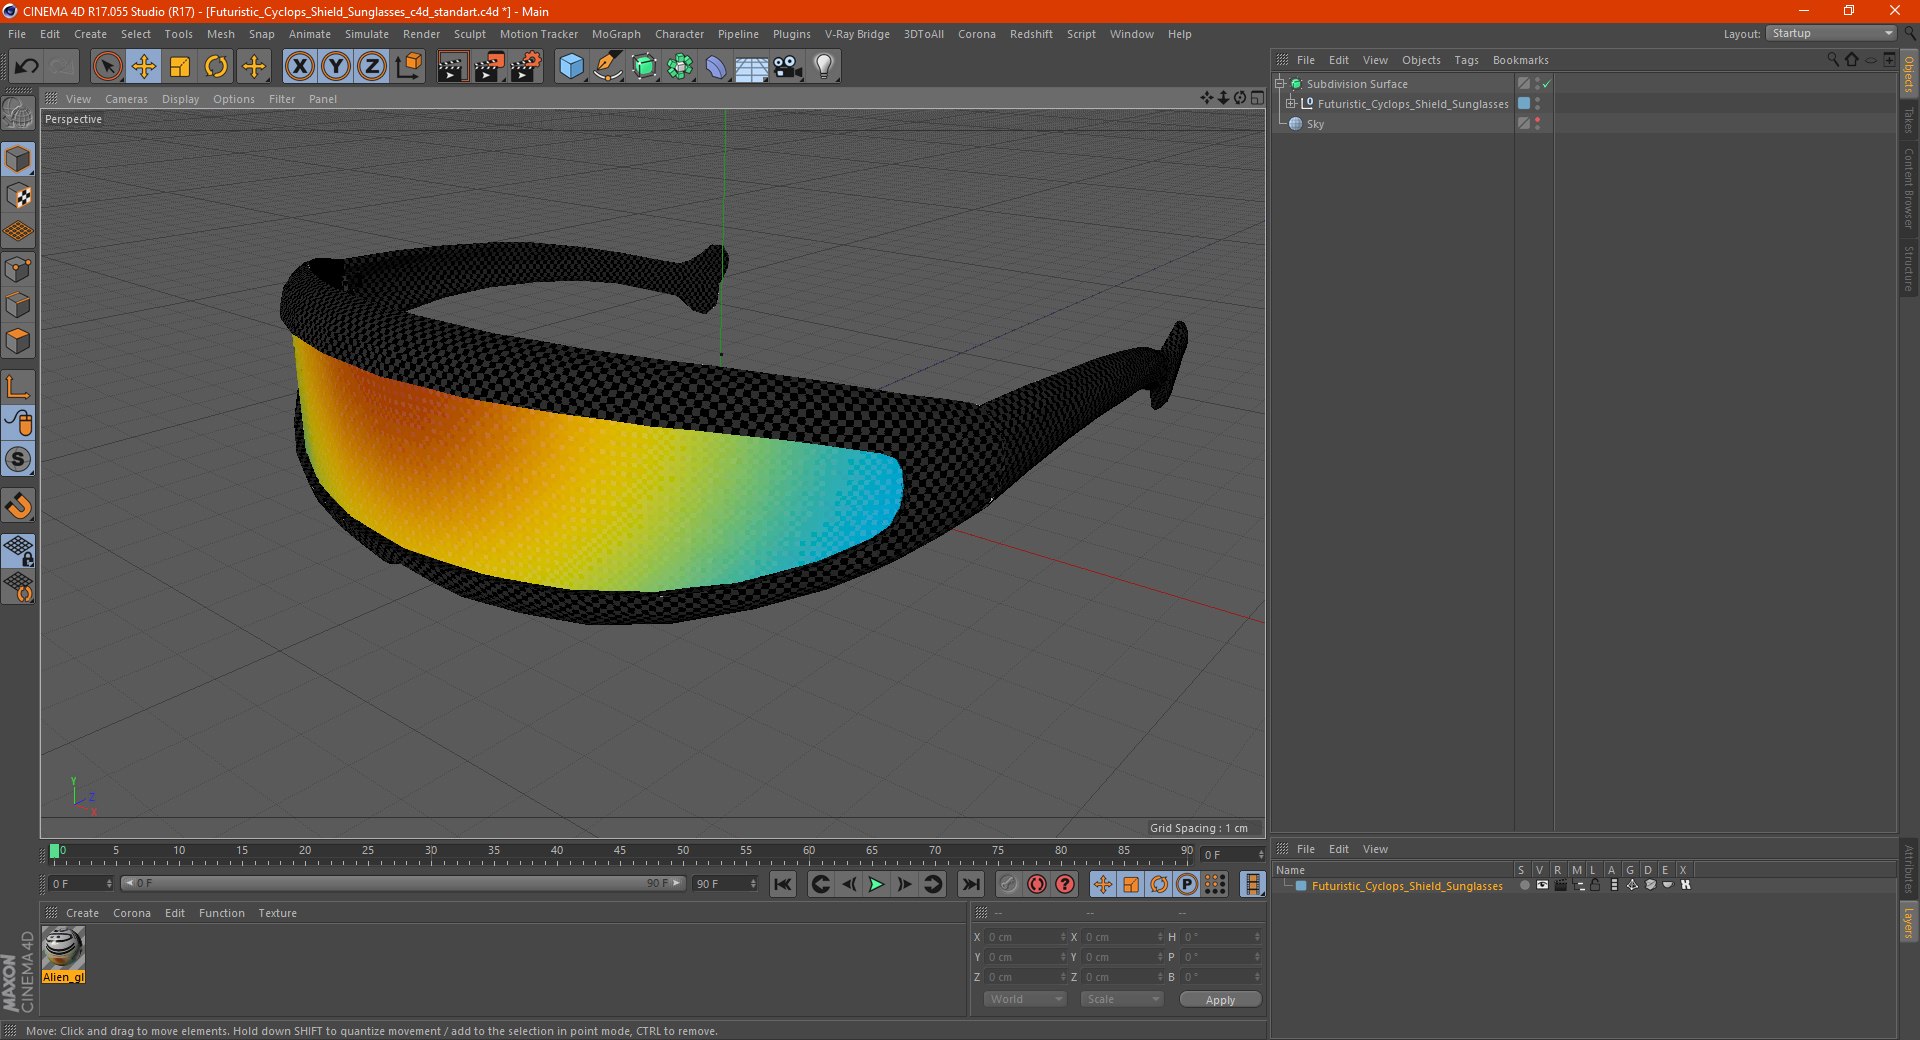Screen dimensions: 1920x1040
Task: Select Sky object in Objects list
Action: pos(1315,124)
